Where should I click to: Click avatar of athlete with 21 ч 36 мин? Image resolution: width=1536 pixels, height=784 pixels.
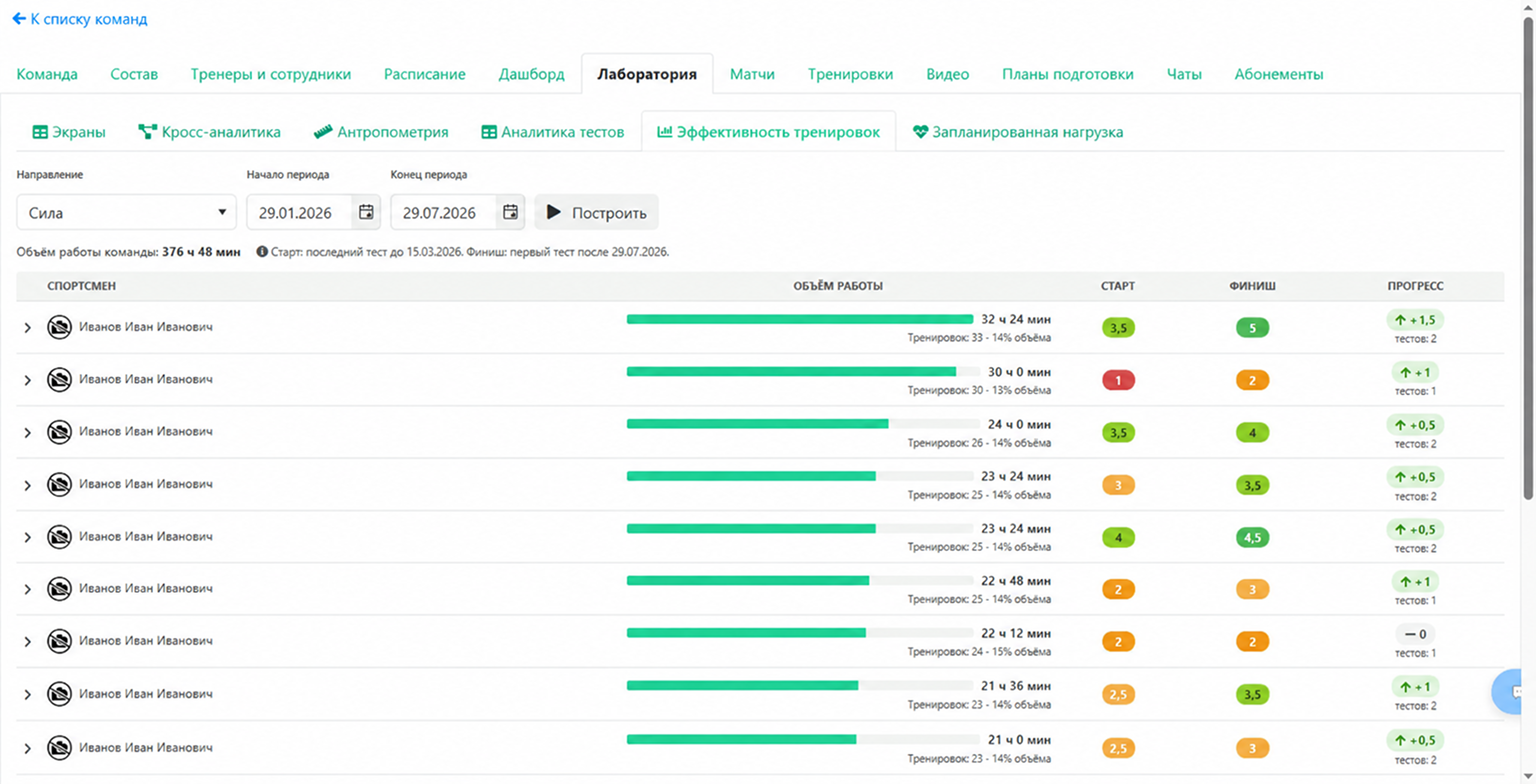pos(59,694)
